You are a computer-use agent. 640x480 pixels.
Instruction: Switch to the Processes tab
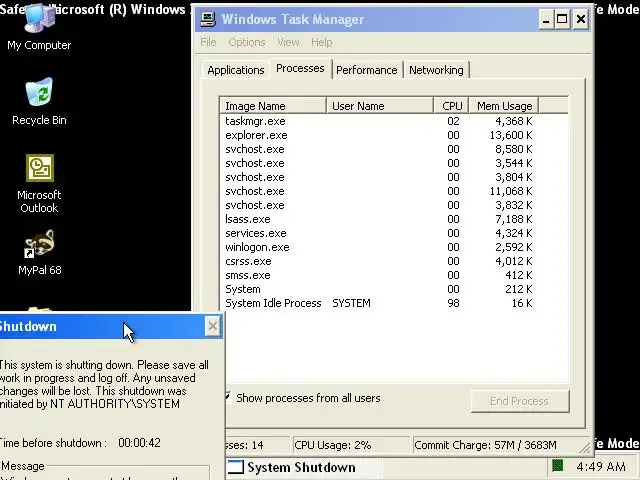click(300, 68)
